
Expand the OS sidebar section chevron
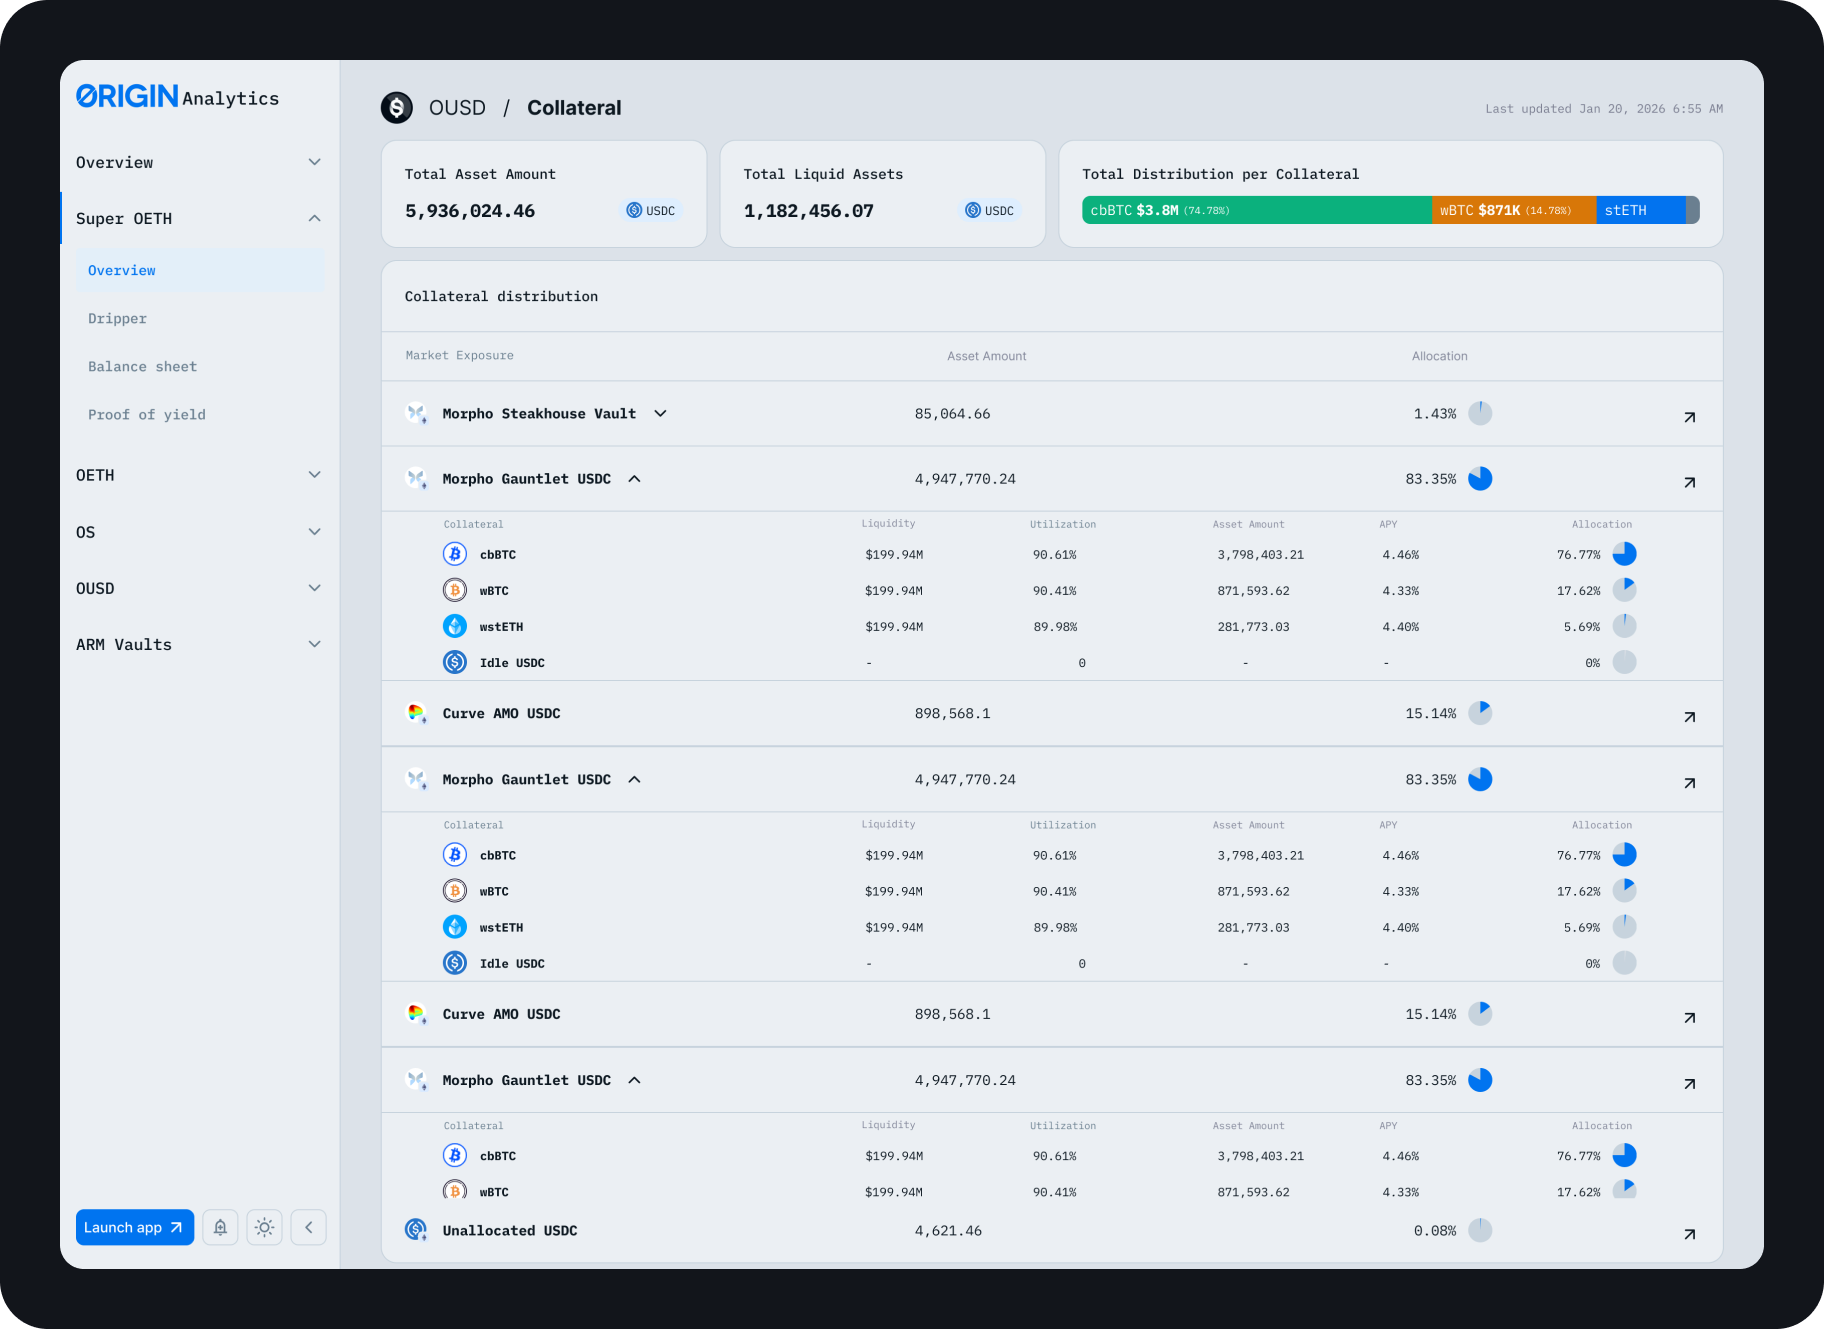(314, 531)
